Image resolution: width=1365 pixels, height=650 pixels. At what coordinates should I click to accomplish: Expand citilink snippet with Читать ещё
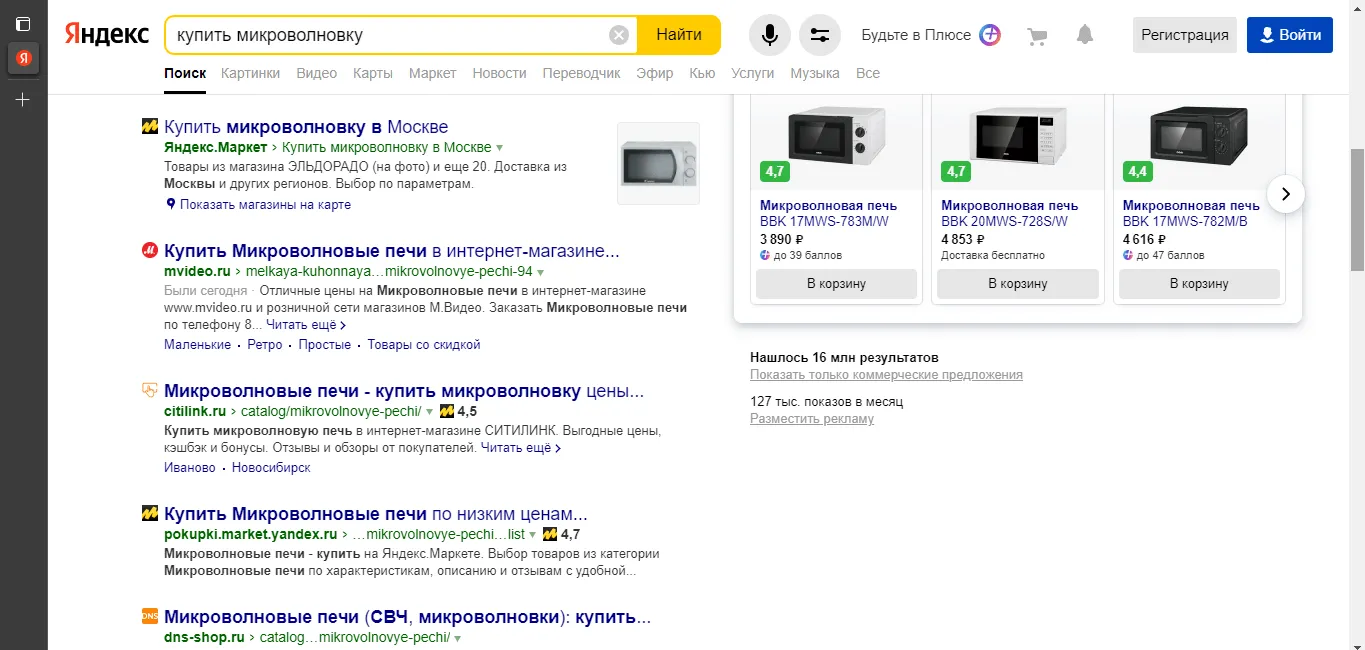(x=521, y=448)
